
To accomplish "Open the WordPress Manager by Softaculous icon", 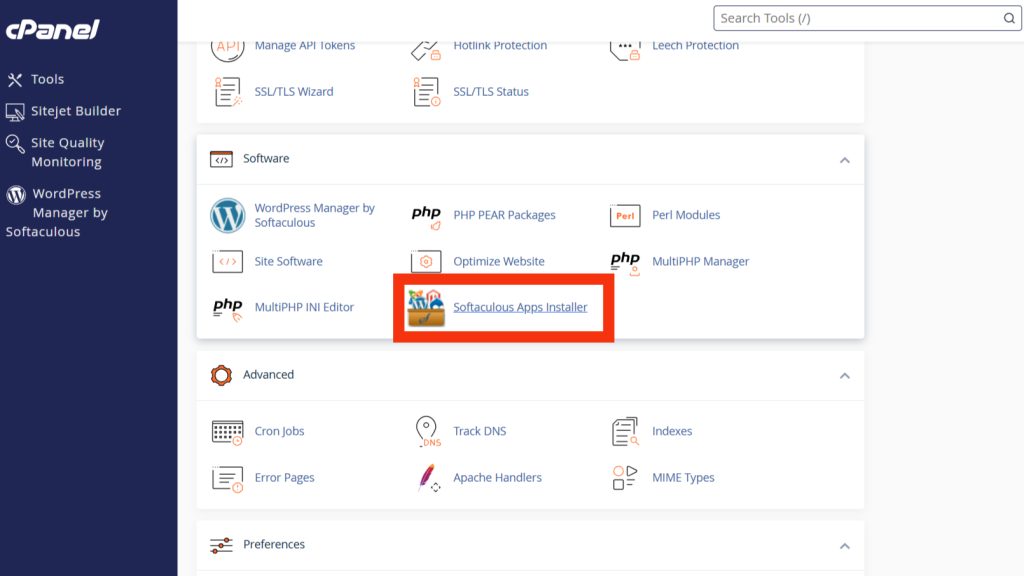I will click(228, 215).
